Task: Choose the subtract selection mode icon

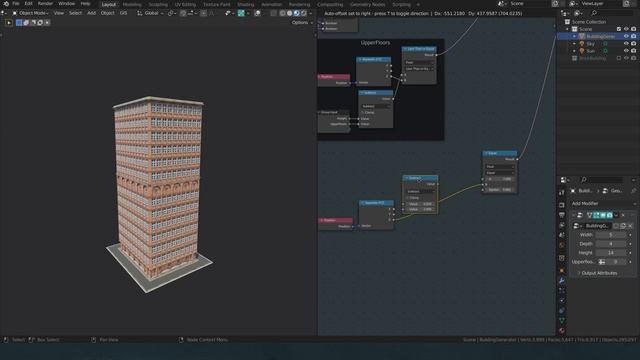Action: point(33,22)
